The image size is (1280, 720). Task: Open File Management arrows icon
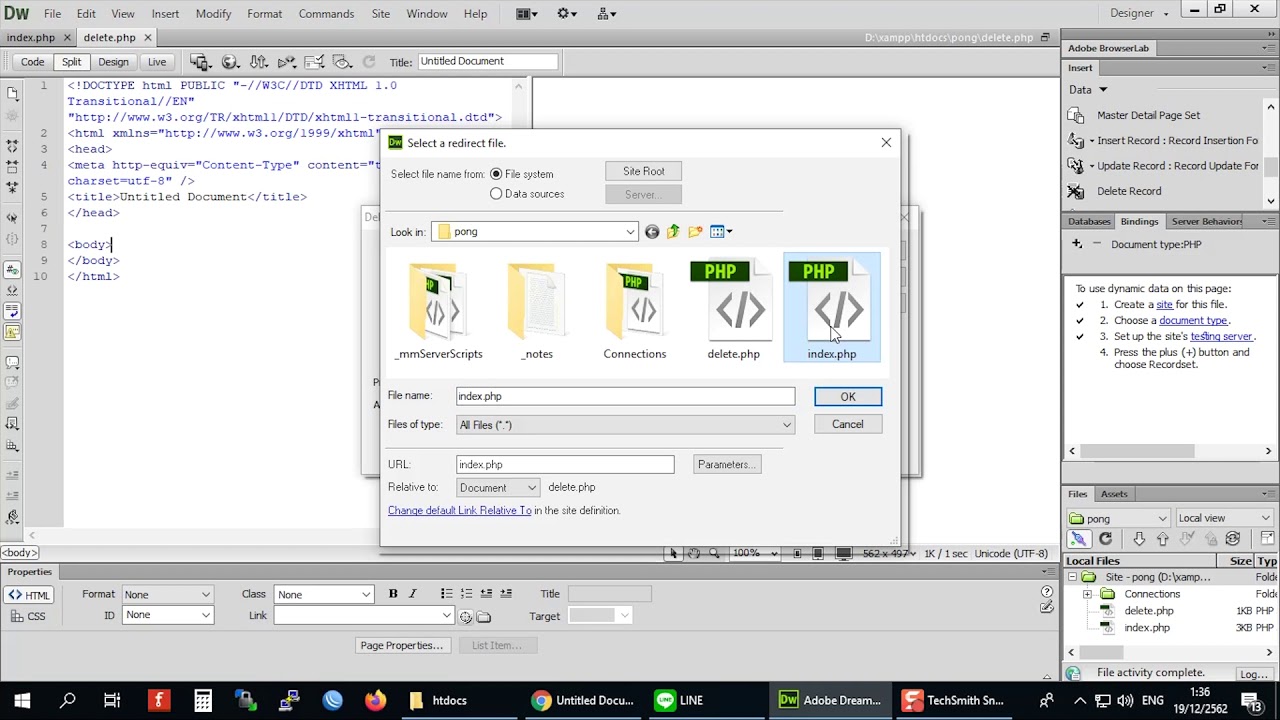[258, 61]
